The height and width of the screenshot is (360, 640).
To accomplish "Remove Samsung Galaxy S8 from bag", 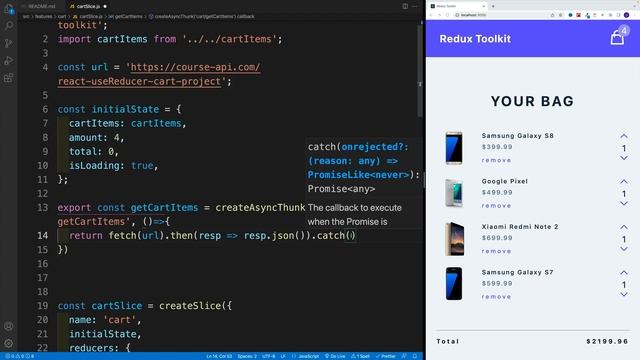I will click(496, 160).
